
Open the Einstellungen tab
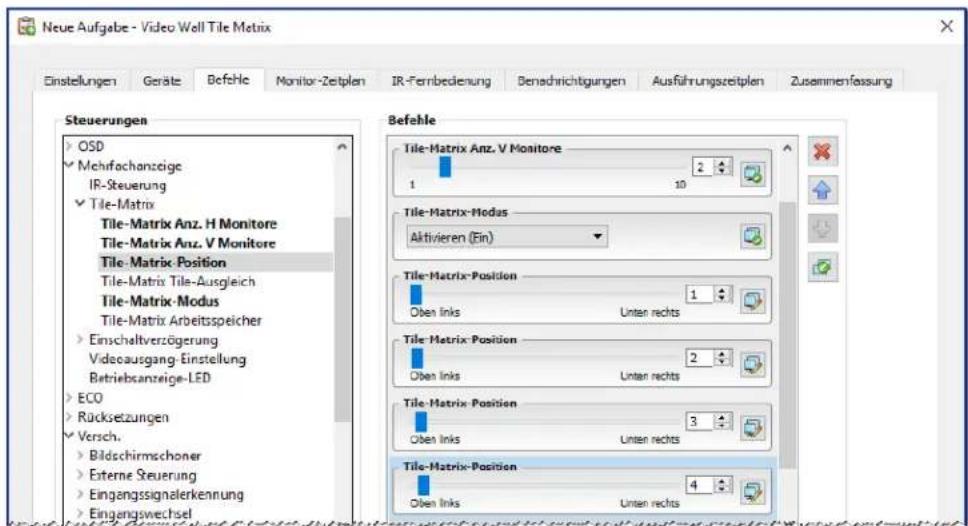80,81
